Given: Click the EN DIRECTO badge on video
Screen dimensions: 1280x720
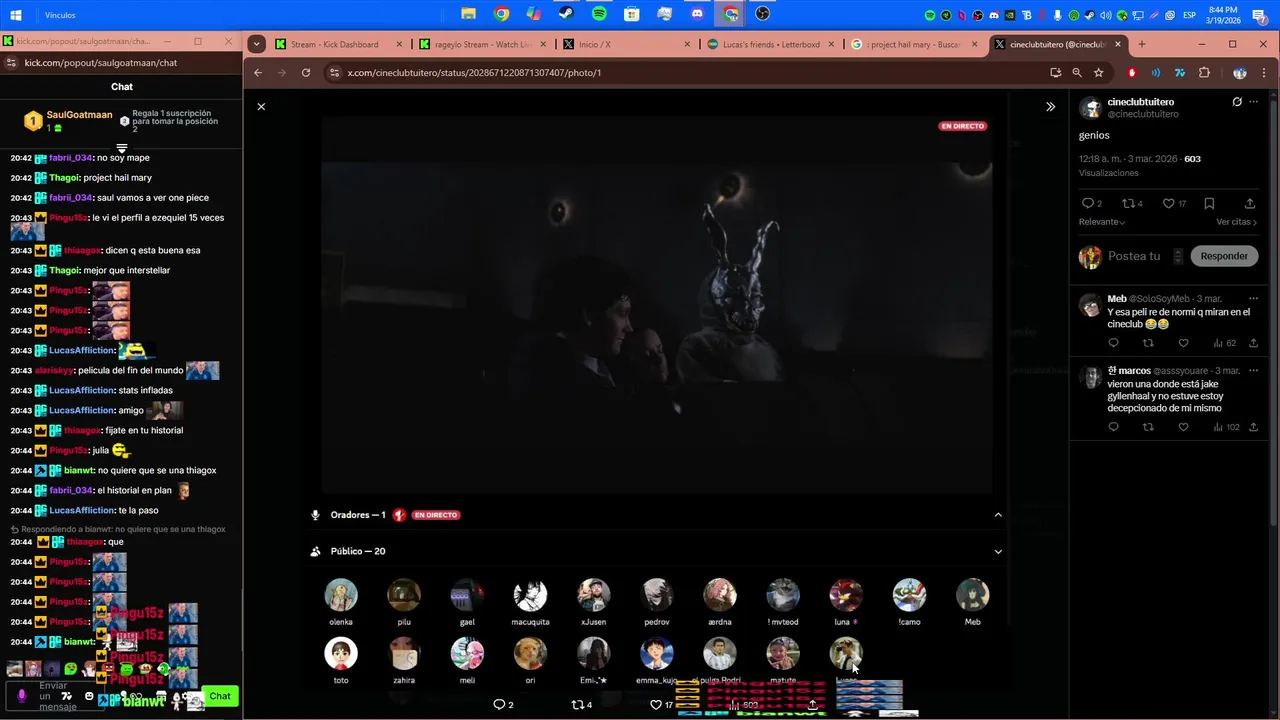Looking at the screenshot, I should (962, 126).
